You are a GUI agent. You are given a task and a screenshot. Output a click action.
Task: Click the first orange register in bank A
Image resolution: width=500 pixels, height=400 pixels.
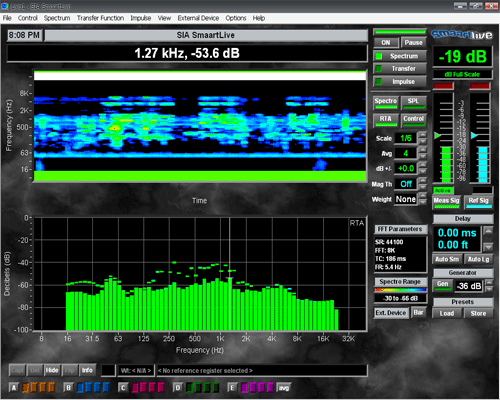pos(26,387)
